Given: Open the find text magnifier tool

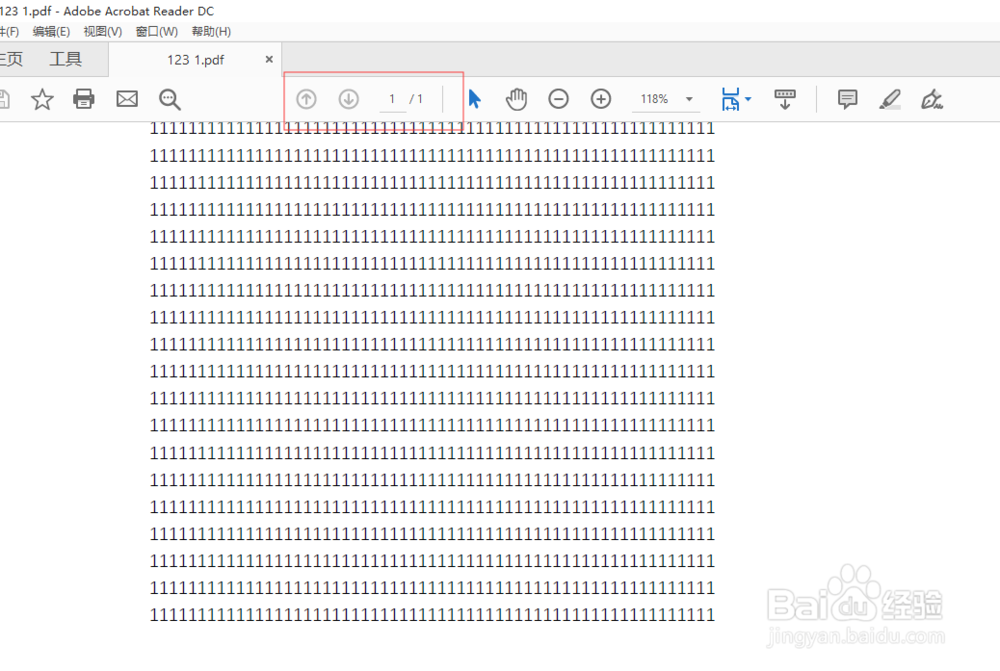Looking at the screenshot, I should pyautogui.click(x=170, y=100).
